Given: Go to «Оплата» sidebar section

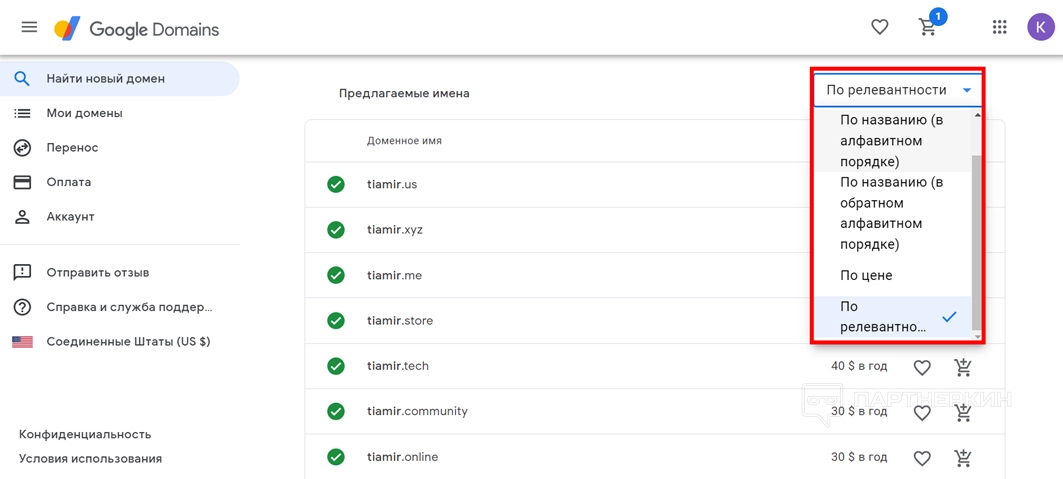Looking at the screenshot, I should (x=68, y=182).
